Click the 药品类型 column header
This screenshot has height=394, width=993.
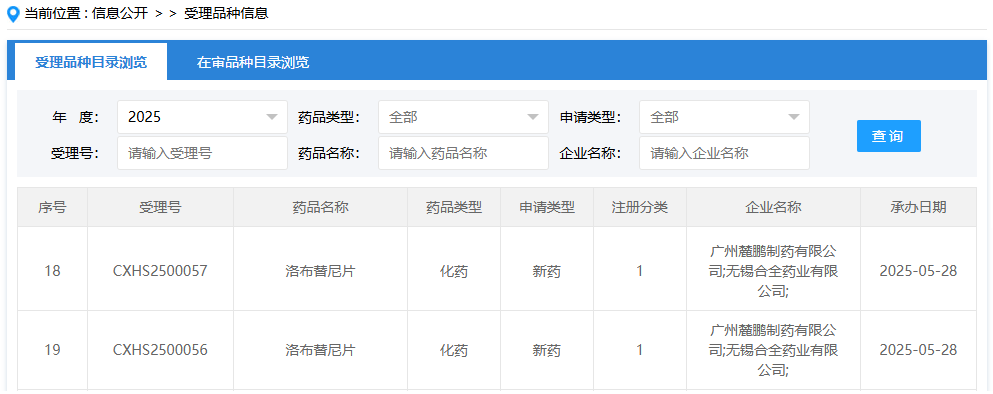point(454,207)
